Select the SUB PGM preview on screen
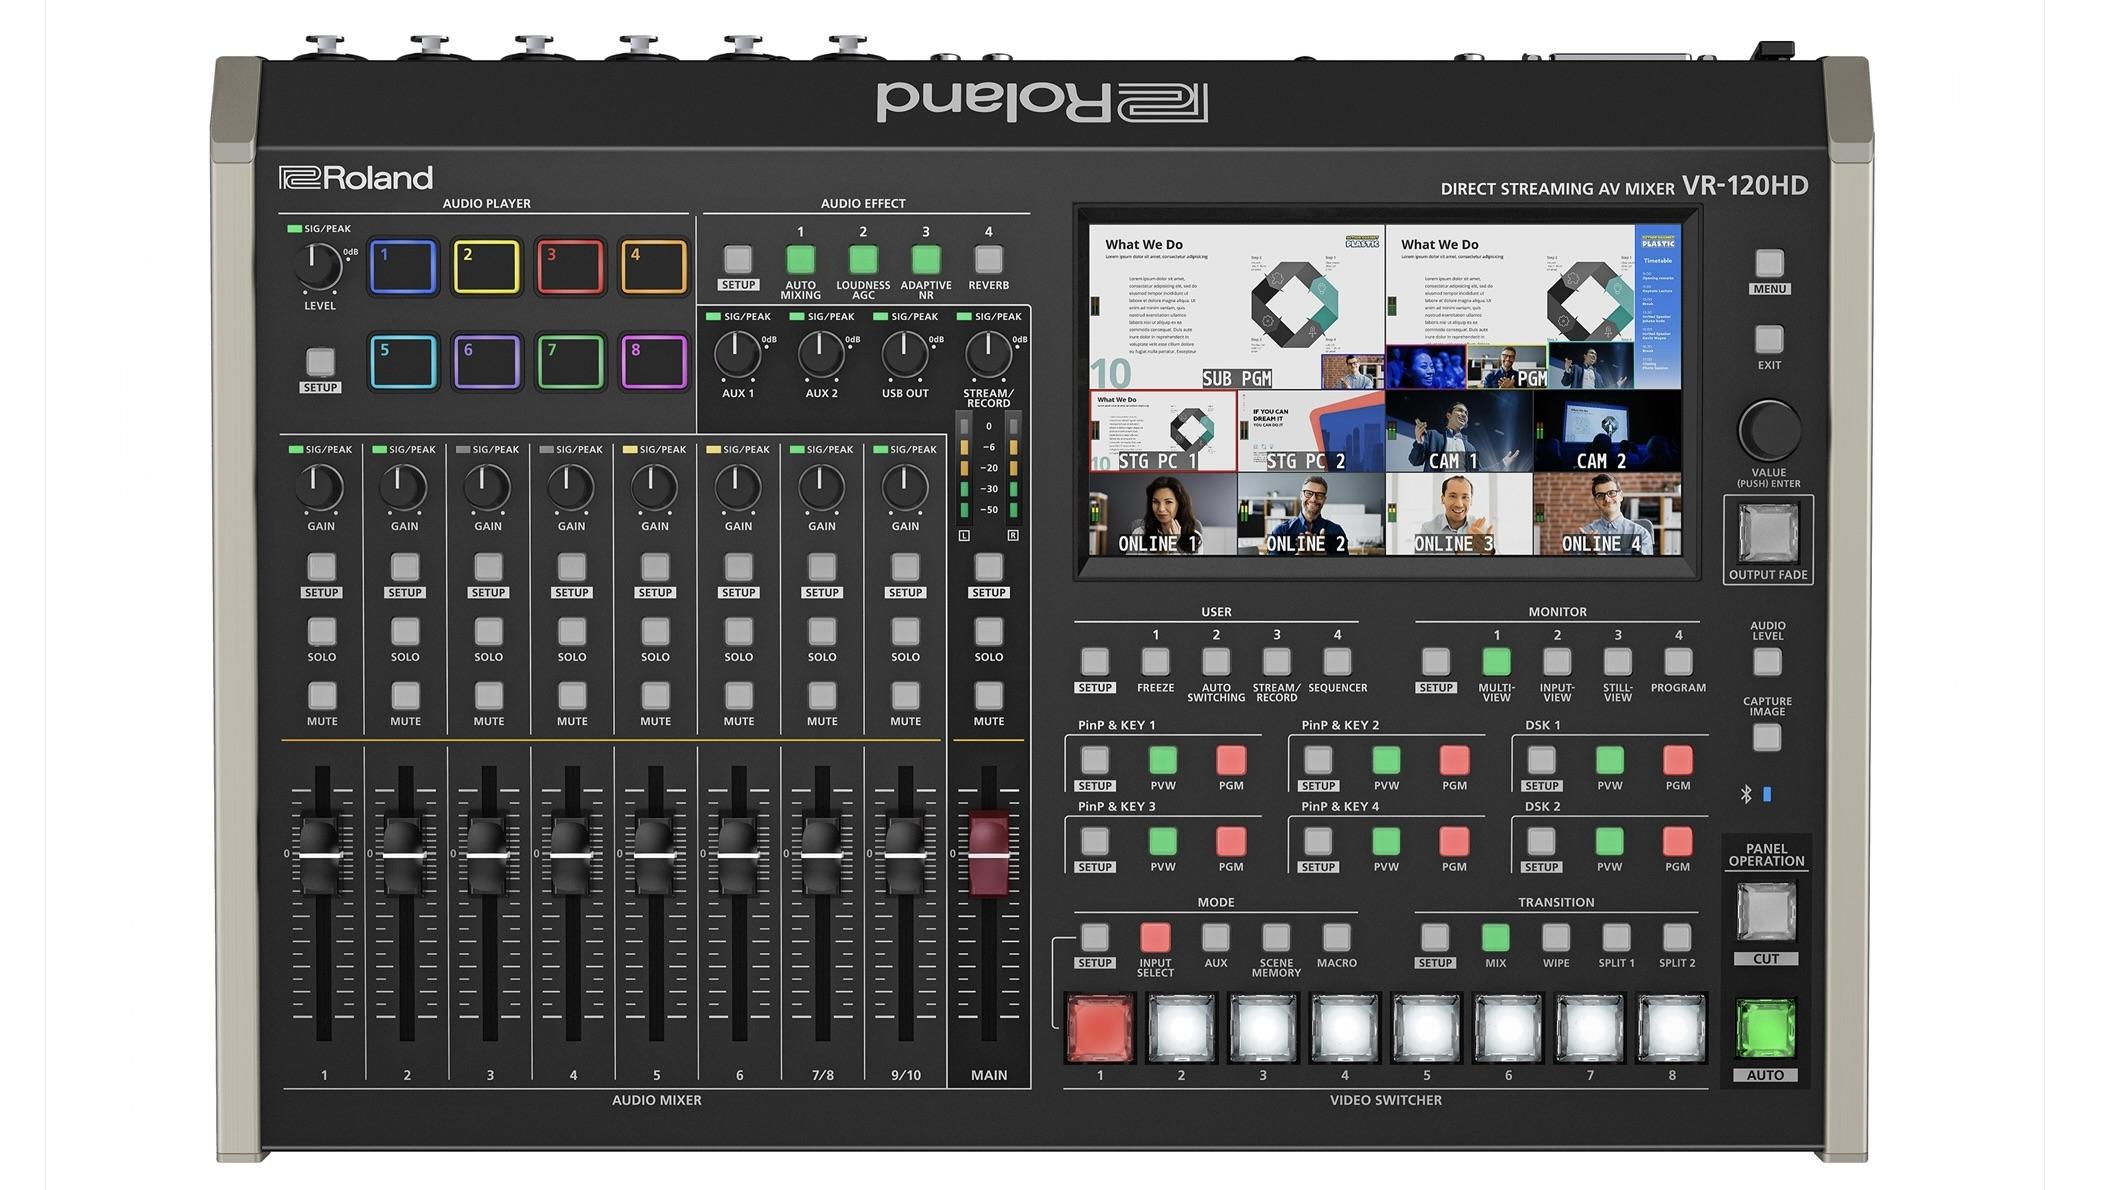Screen dimensions: 2115x1190 1237,307
